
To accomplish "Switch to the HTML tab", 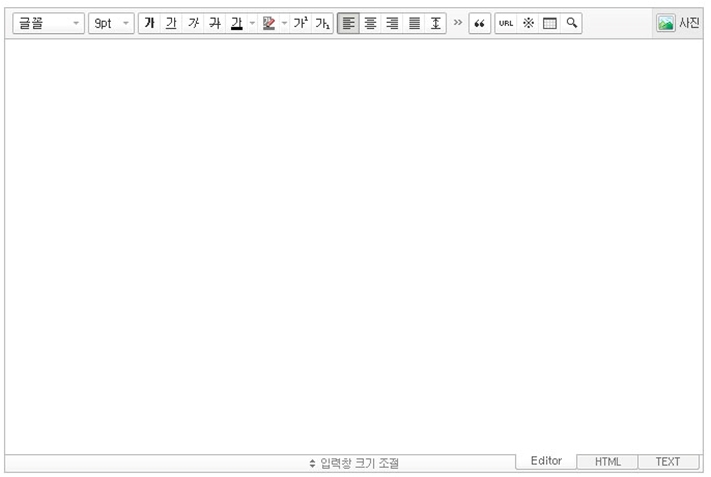I will point(607,462).
